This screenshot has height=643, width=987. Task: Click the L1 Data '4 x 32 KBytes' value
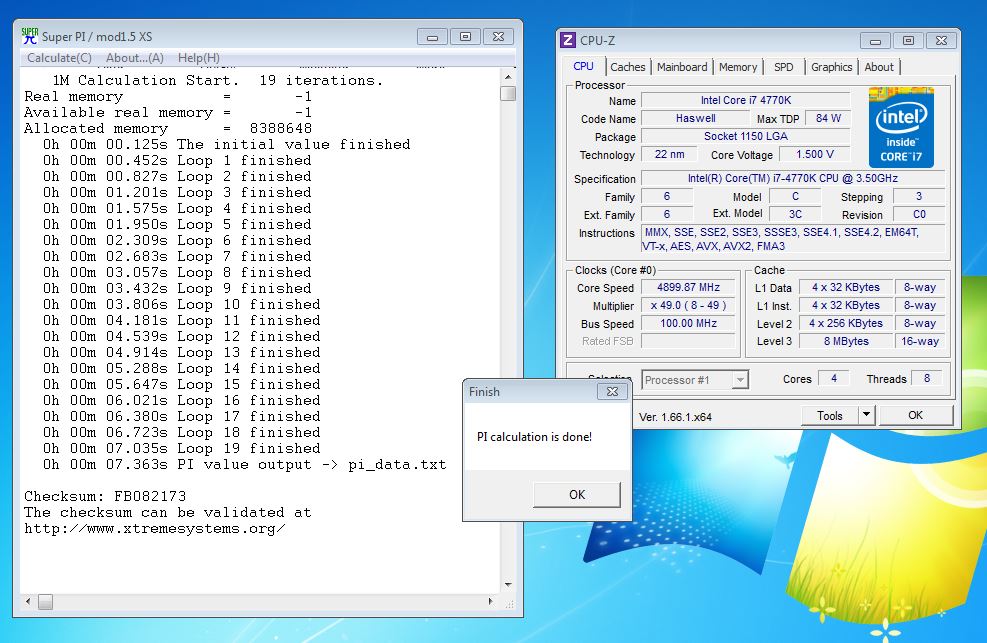(x=845, y=288)
